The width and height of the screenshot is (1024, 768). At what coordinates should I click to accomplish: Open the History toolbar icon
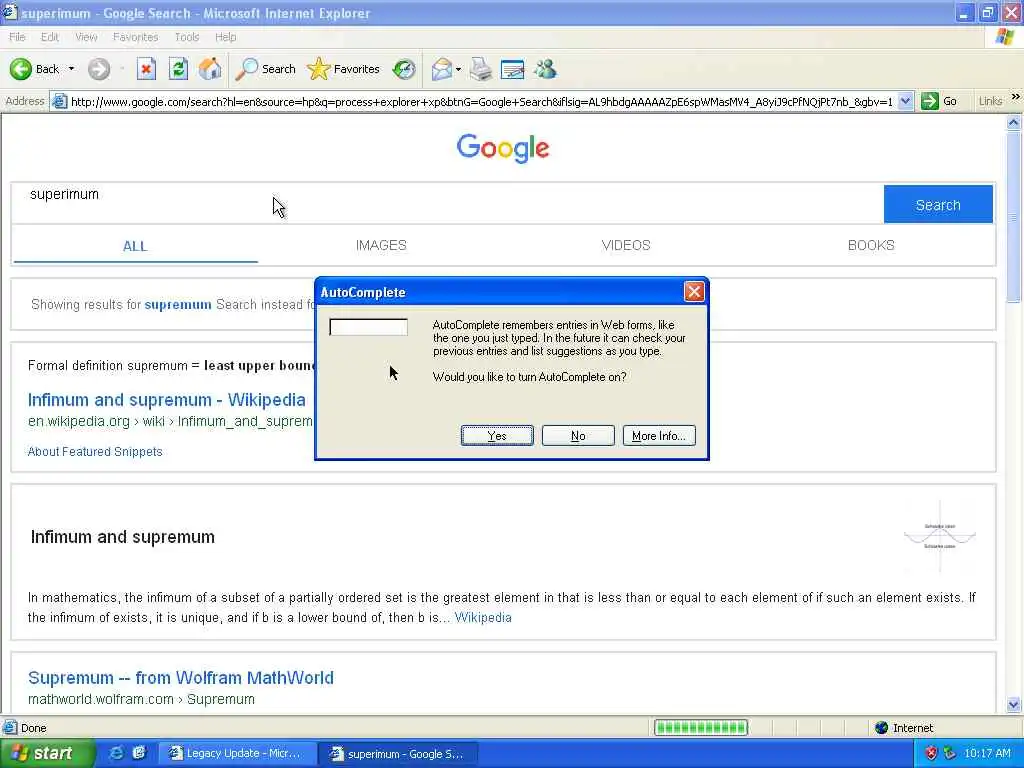[x=404, y=69]
